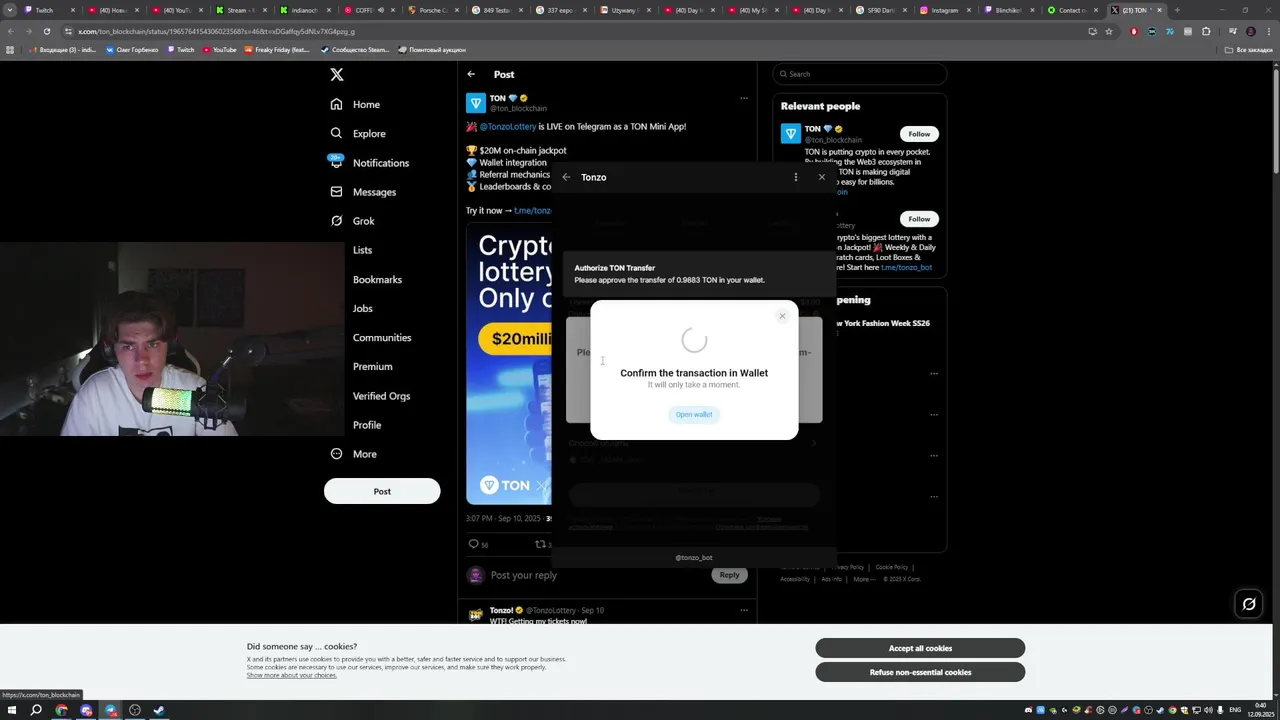Click the Open wallet button
This screenshot has height=720, width=1280.
tap(694, 414)
